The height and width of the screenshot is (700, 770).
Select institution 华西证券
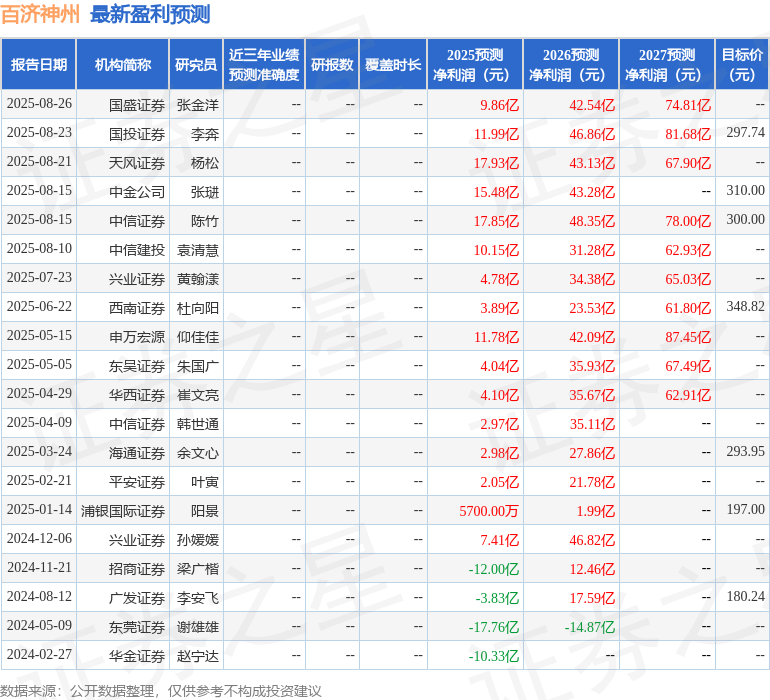coord(137,394)
